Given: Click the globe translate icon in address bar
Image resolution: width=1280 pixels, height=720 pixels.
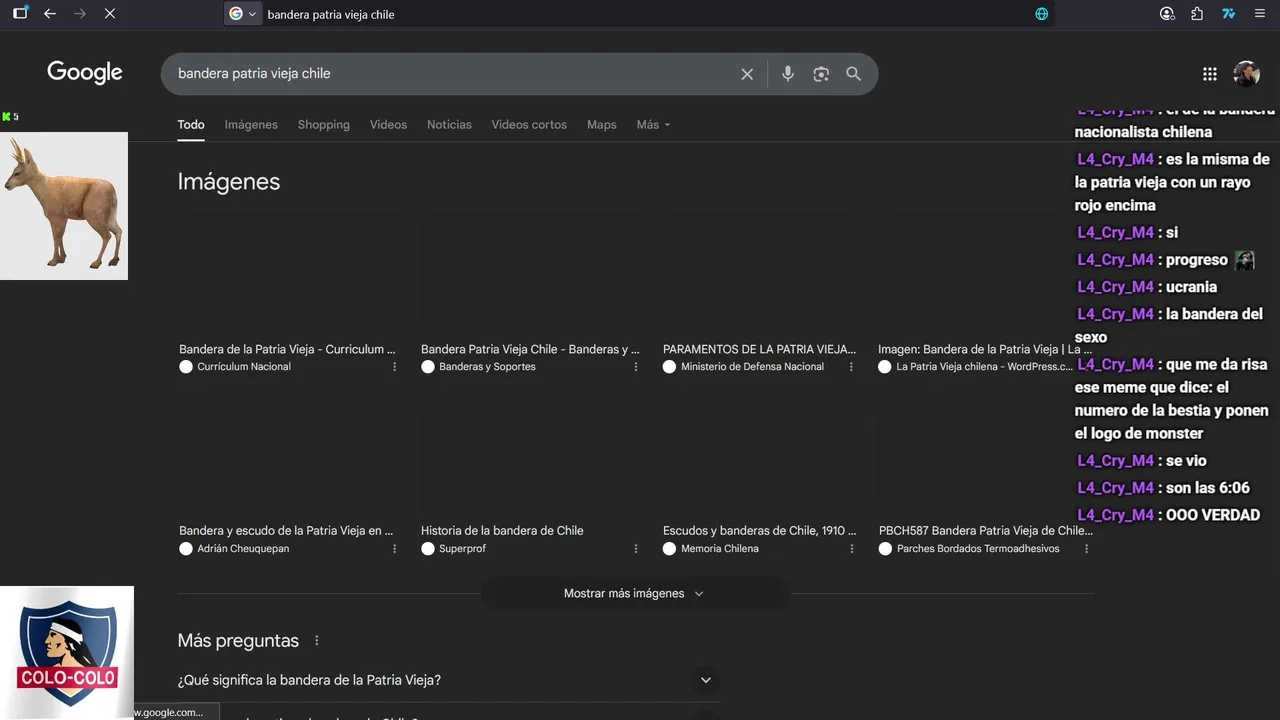Looking at the screenshot, I should [1042, 14].
